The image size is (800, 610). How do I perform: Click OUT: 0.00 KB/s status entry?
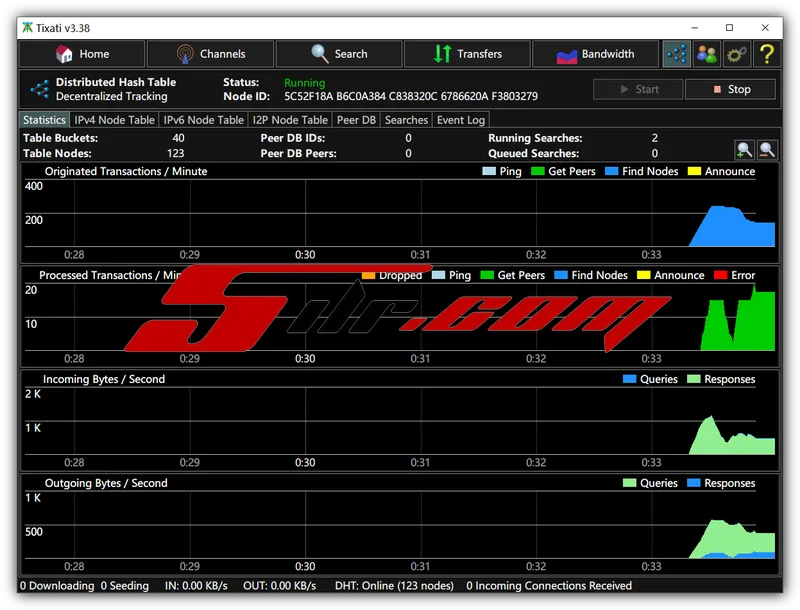coord(280,586)
